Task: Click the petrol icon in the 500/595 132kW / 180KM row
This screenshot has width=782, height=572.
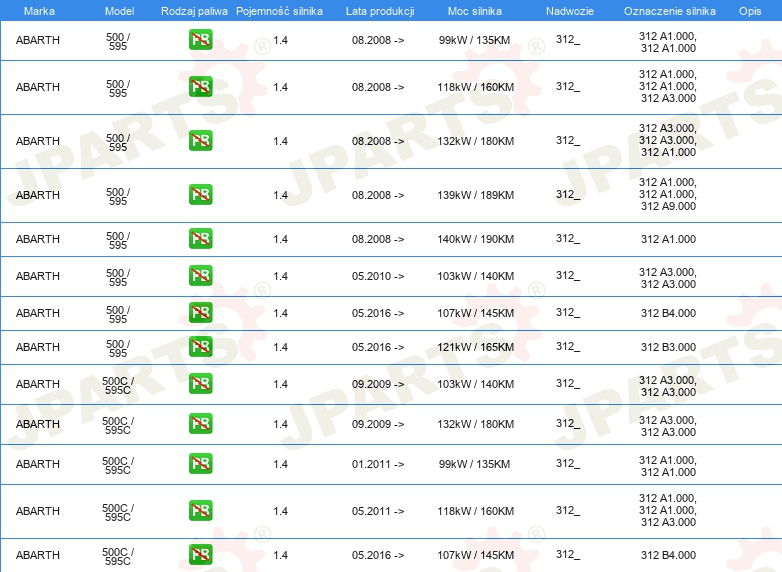Action: pyautogui.click(x=200, y=141)
